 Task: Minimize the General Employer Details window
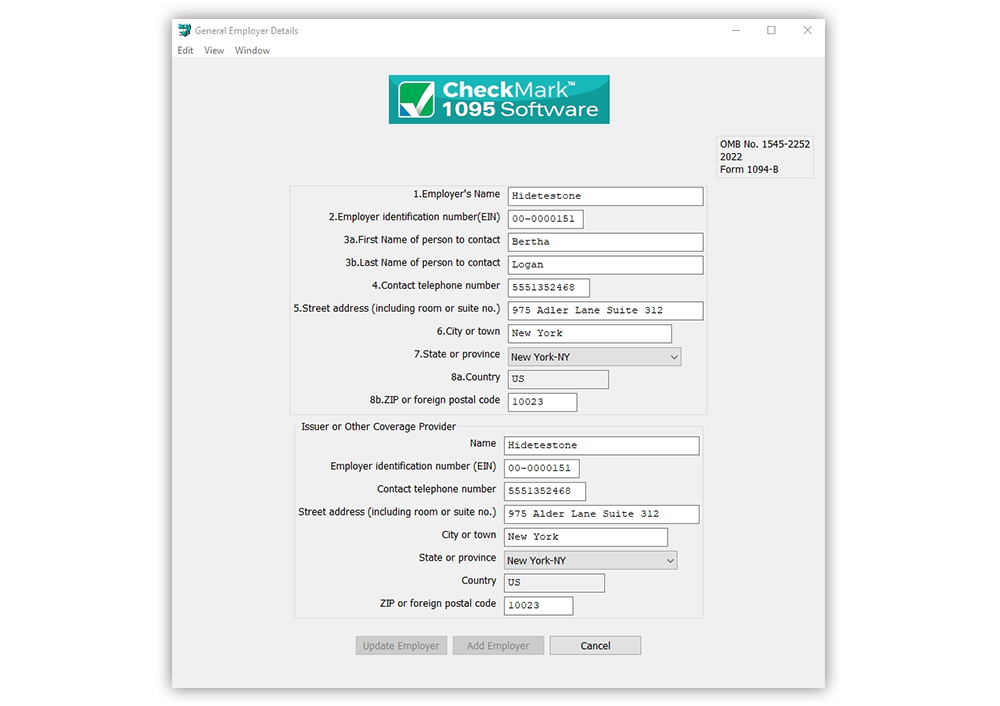(735, 30)
